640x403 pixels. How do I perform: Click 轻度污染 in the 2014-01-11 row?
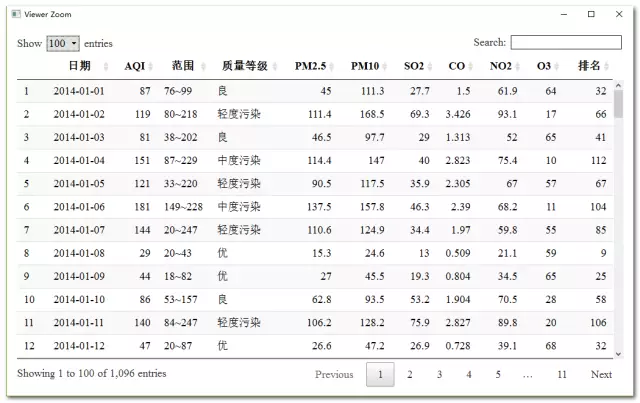tap(239, 323)
